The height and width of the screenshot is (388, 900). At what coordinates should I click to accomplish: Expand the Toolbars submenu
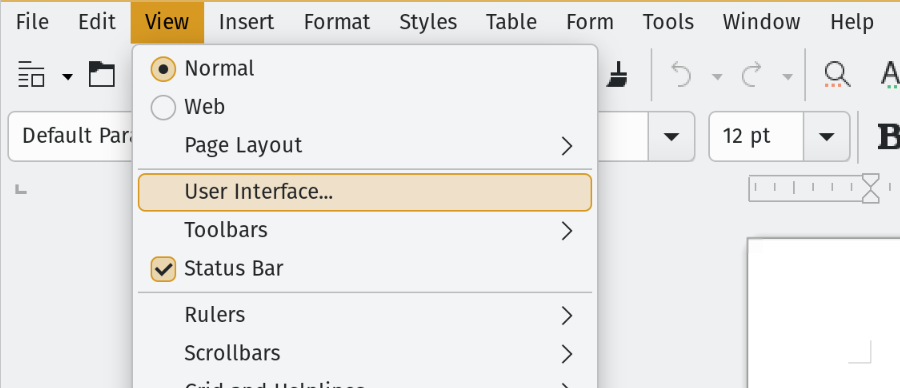364,230
